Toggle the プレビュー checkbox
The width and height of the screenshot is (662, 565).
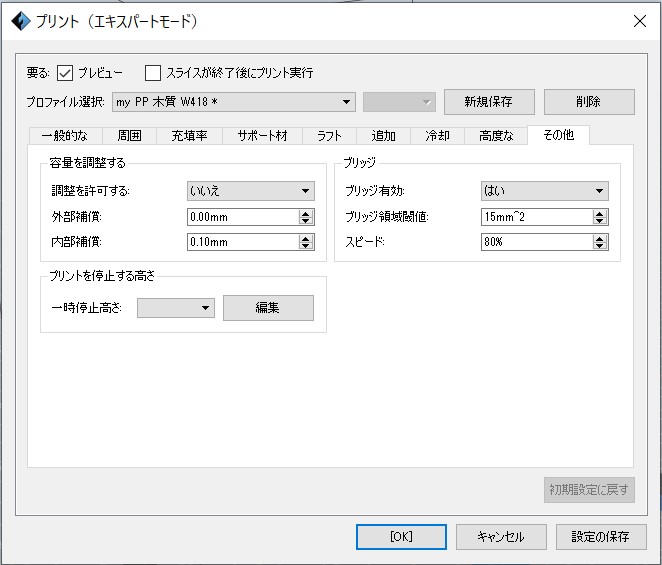tap(65, 73)
